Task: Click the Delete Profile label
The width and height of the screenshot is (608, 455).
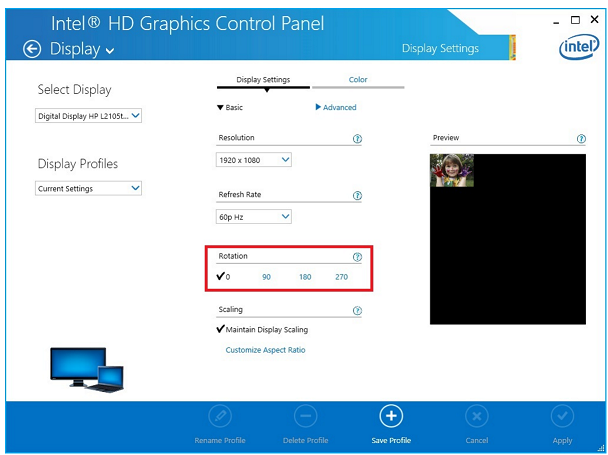Action: click(x=306, y=440)
